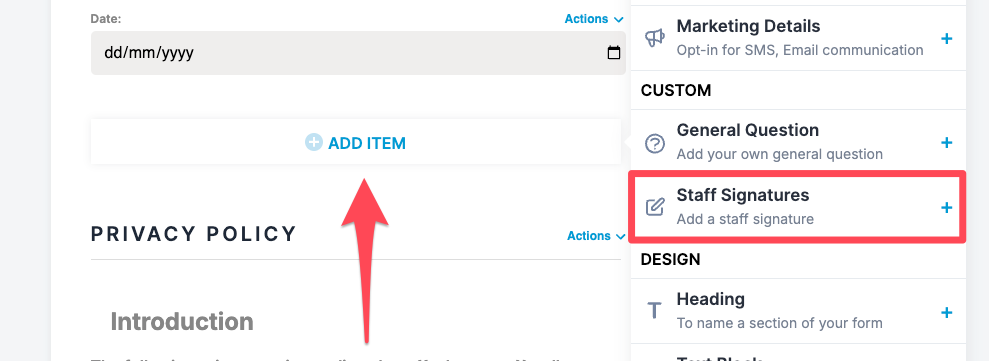The width and height of the screenshot is (989, 361).
Task: Click the megaphone icon for Marketing Details
Action: tap(655, 38)
